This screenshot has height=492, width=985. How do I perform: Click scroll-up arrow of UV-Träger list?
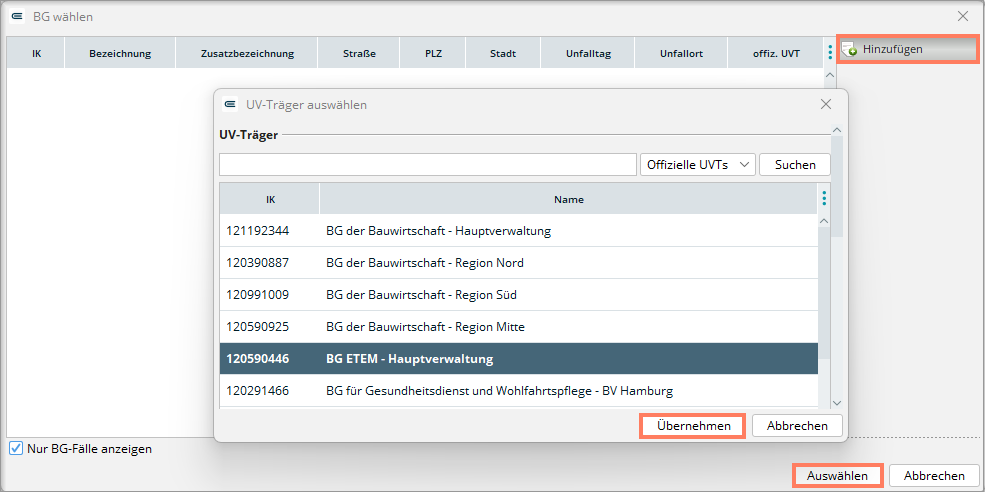824,221
